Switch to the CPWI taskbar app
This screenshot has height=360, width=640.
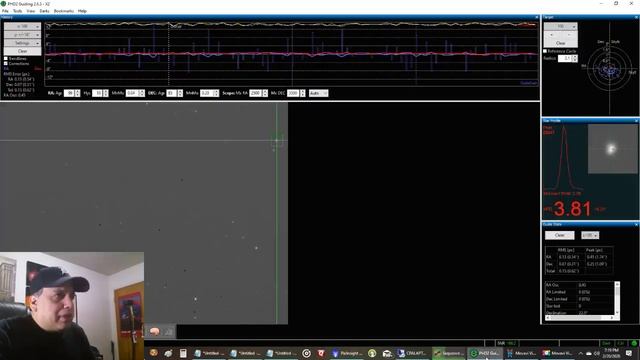[412, 353]
